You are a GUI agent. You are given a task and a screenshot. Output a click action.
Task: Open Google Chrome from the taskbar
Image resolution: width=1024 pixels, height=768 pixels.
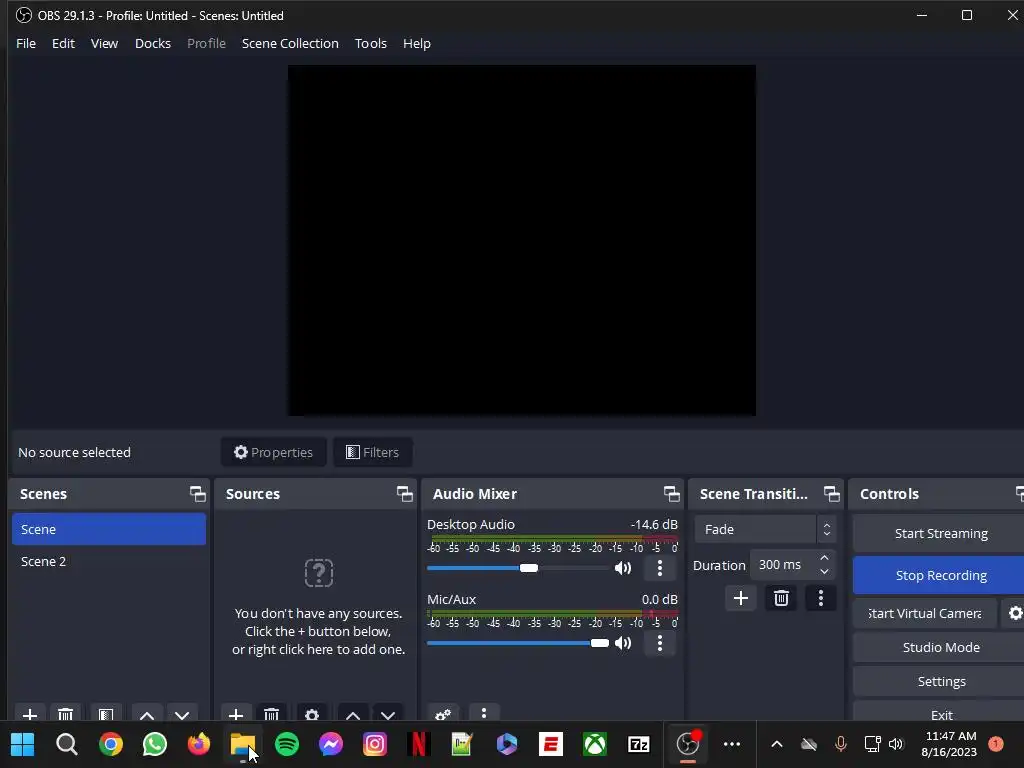pos(110,744)
